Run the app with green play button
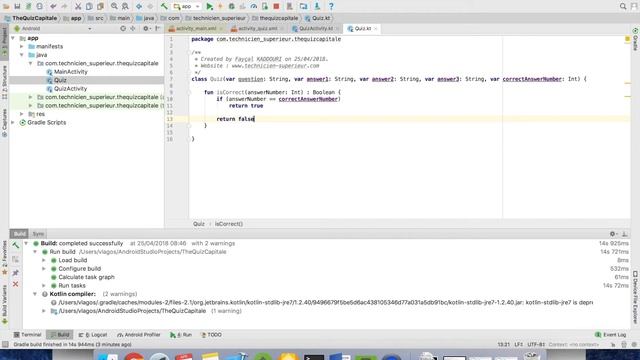The height and width of the screenshot is (360, 640). (209, 6)
